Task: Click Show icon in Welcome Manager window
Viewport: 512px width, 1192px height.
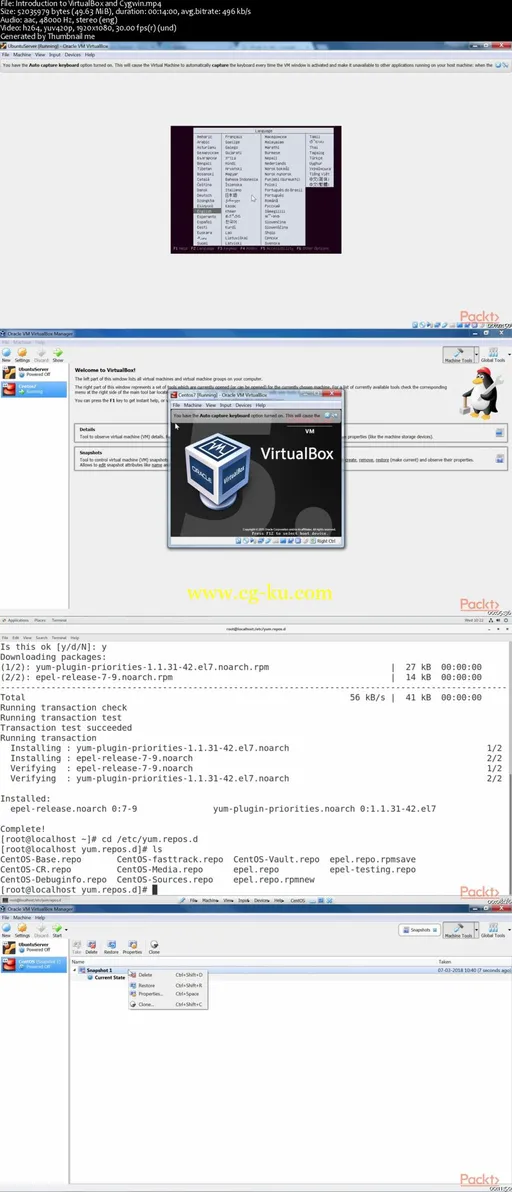Action: click(58, 355)
